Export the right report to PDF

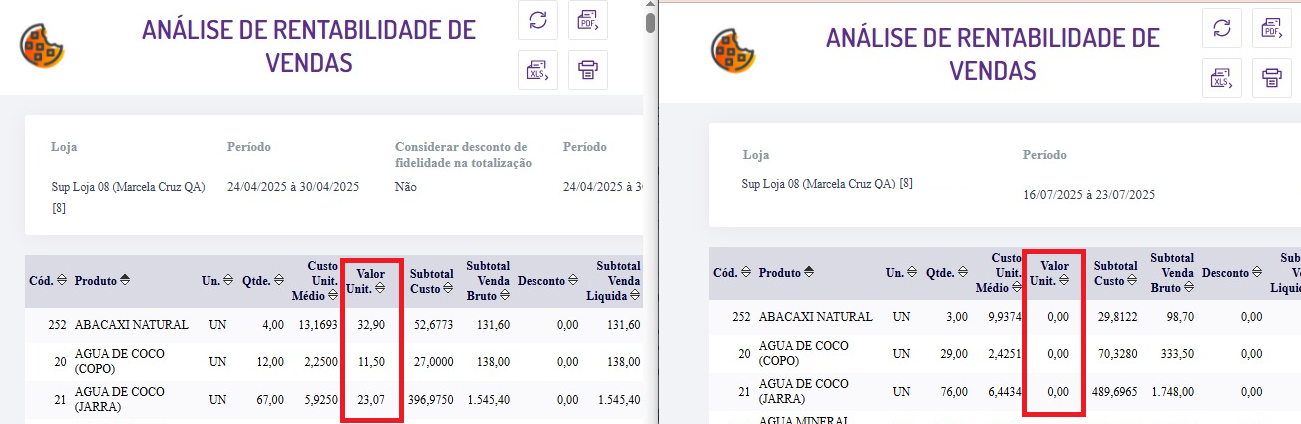click(x=1272, y=28)
